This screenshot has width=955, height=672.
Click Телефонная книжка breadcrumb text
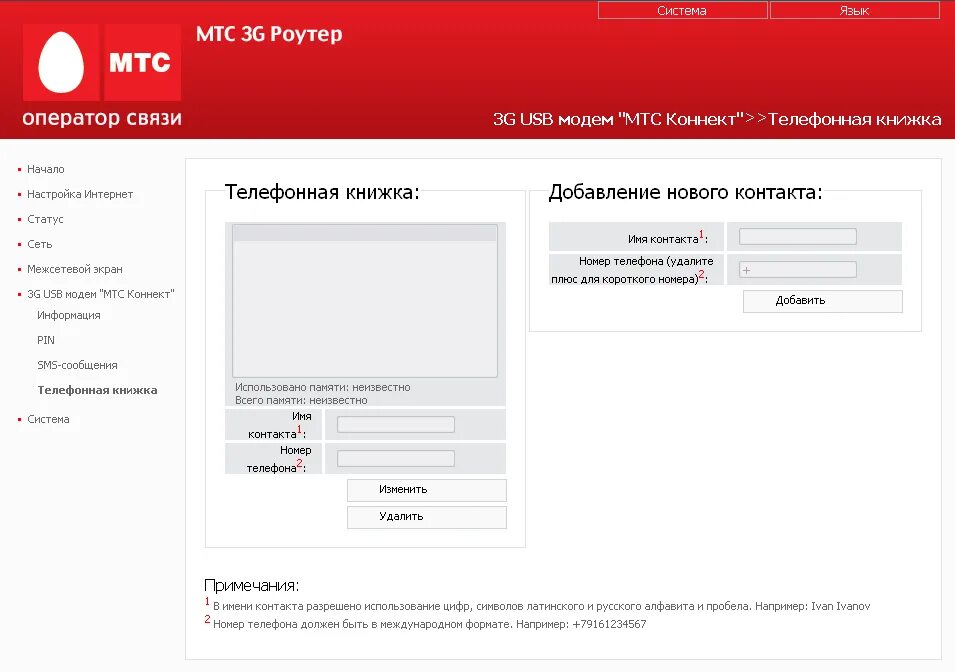pyautogui.click(x=855, y=119)
